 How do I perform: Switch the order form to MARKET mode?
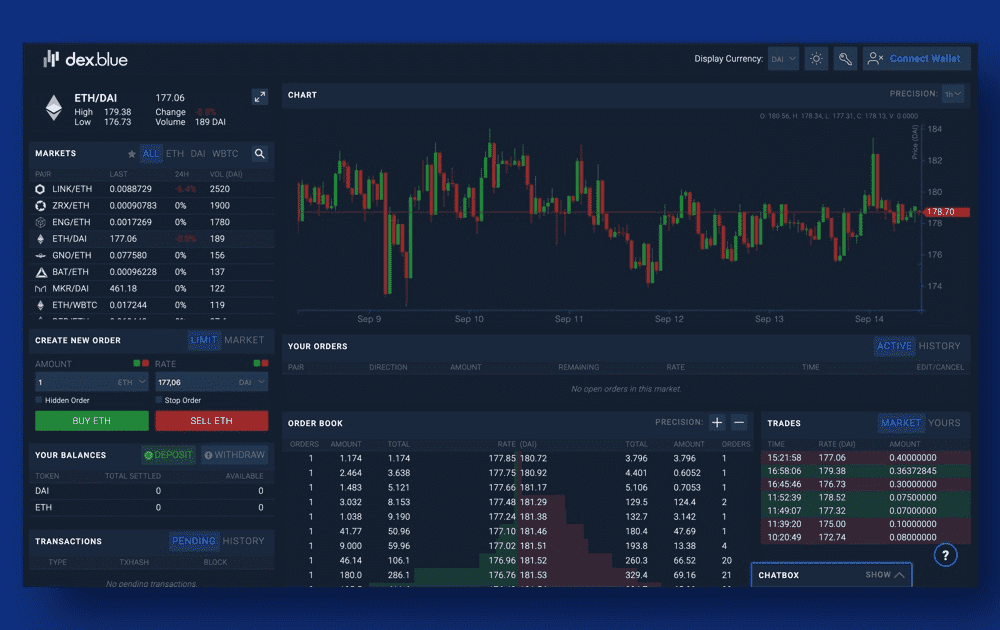(243, 340)
